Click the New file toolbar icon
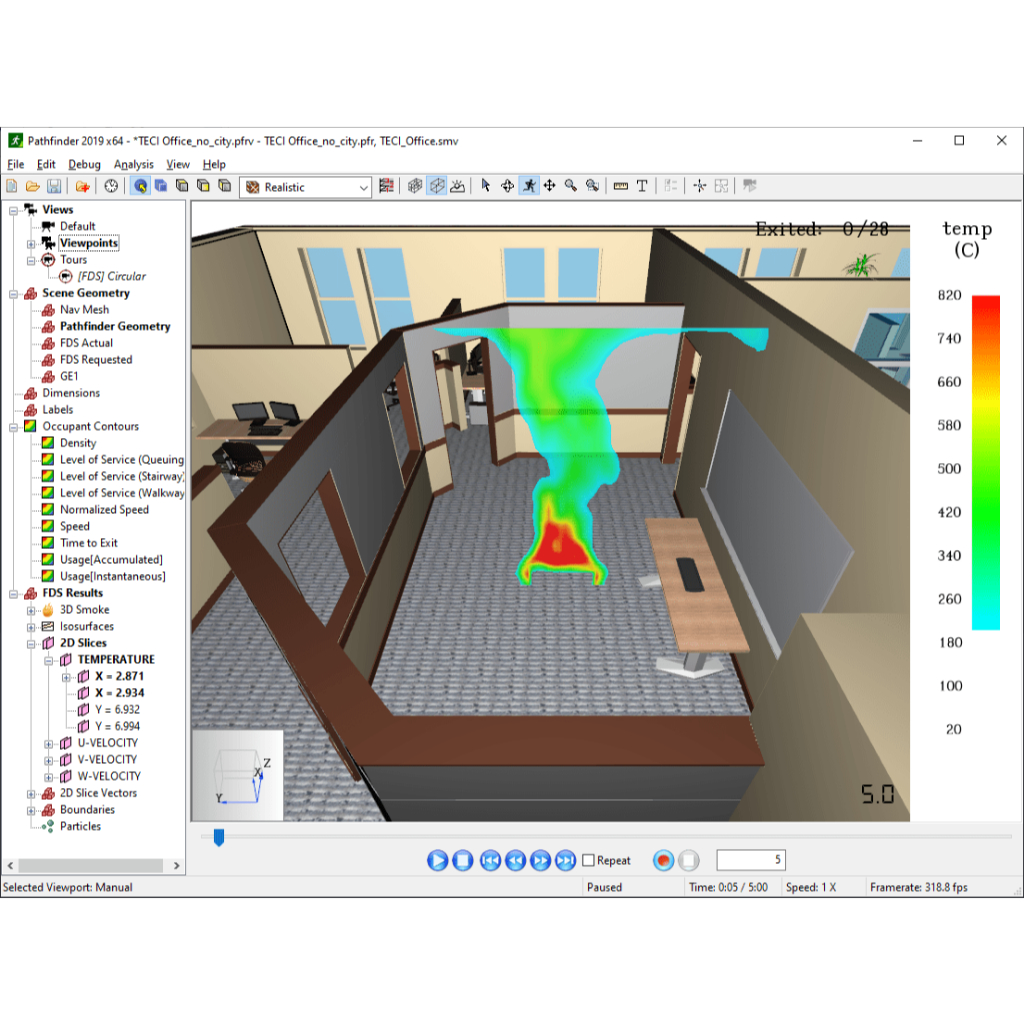Viewport: 1024px width, 1024px height. pyautogui.click(x=12, y=186)
